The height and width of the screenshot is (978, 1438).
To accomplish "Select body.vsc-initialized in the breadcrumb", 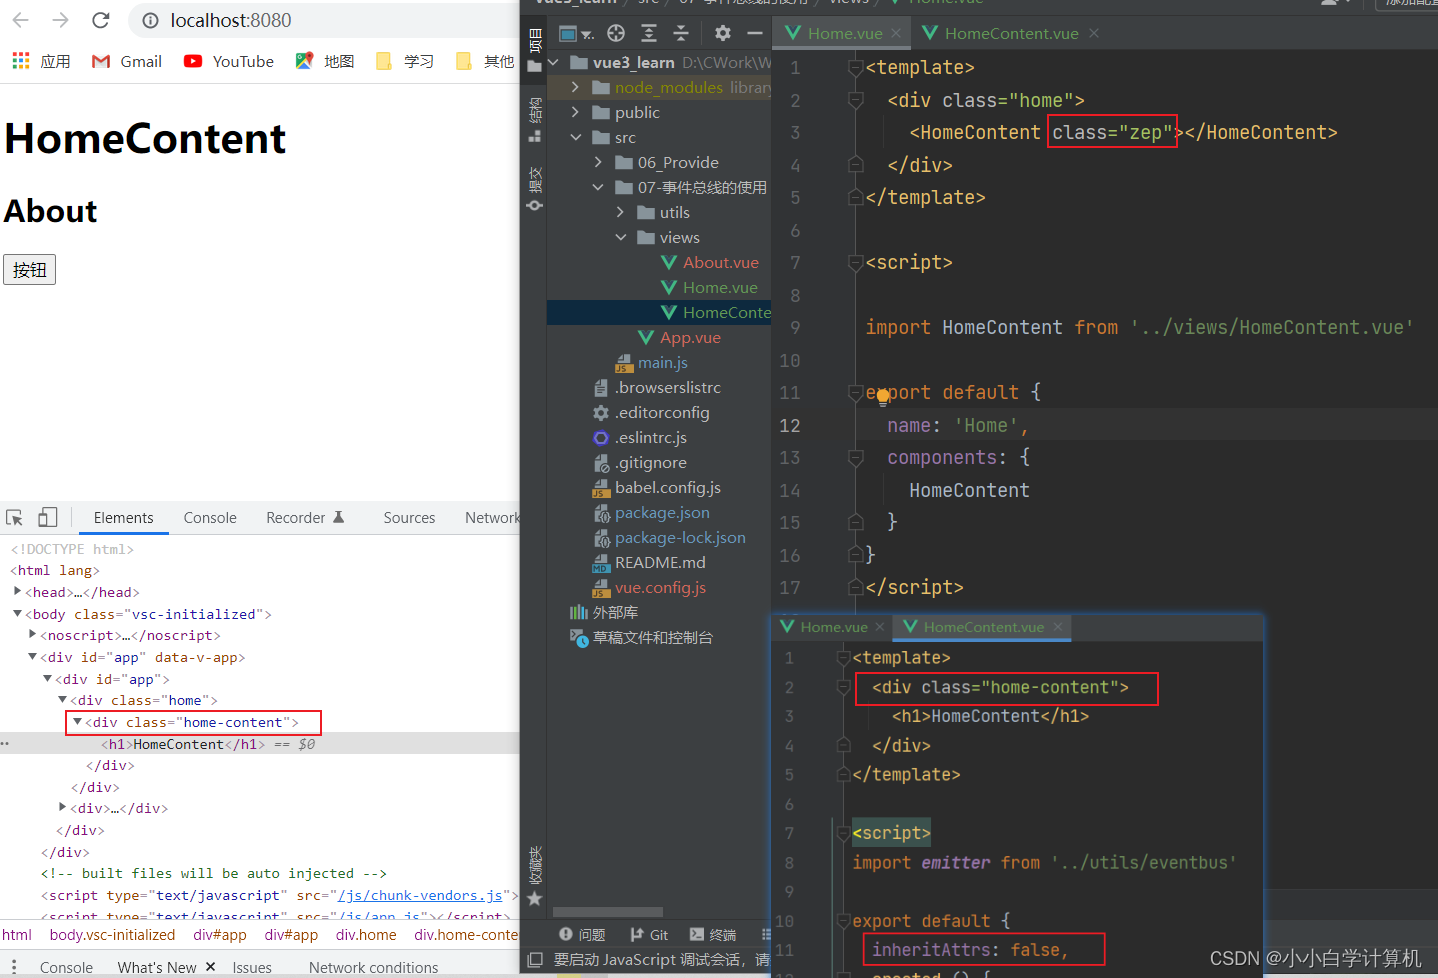I will pos(112,935).
